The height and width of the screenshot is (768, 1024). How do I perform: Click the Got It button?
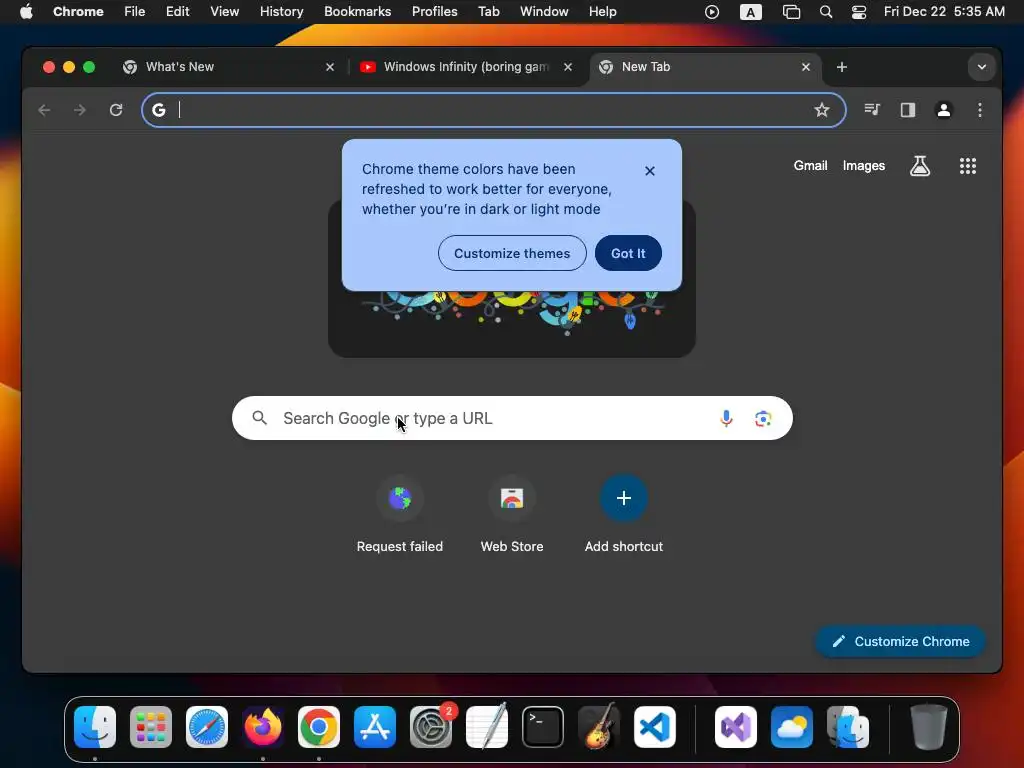628,253
